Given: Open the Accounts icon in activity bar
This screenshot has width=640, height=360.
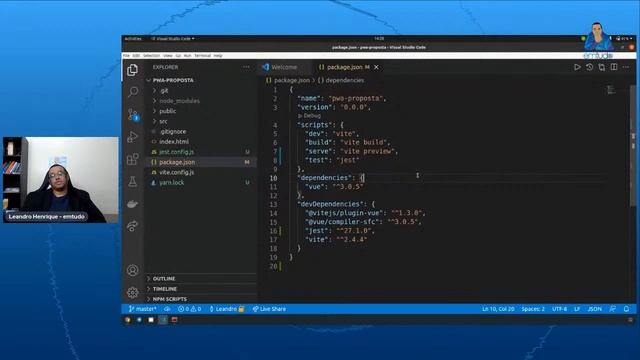Looking at the screenshot, I should pos(132,270).
